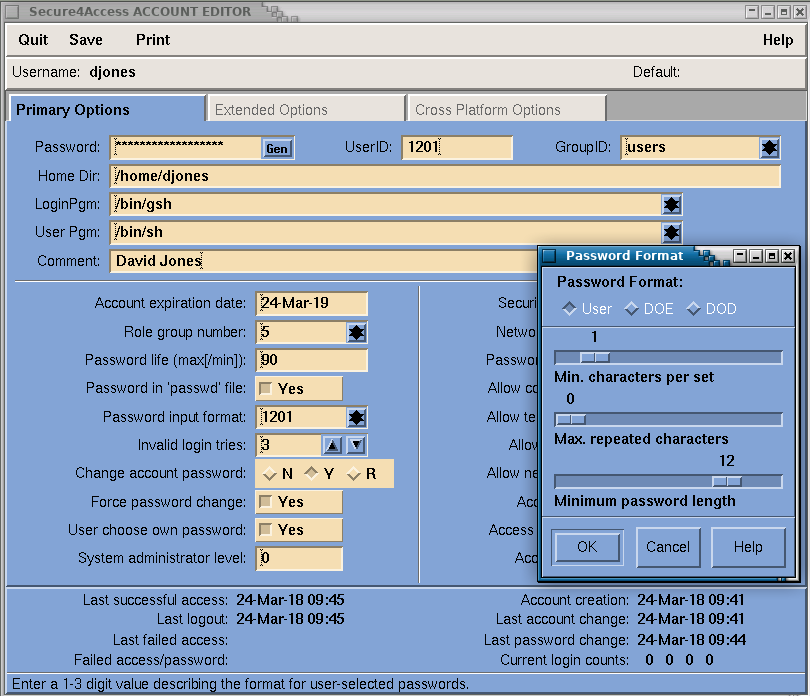
Task: Switch to the Extended Options tab
Action: click(305, 109)
